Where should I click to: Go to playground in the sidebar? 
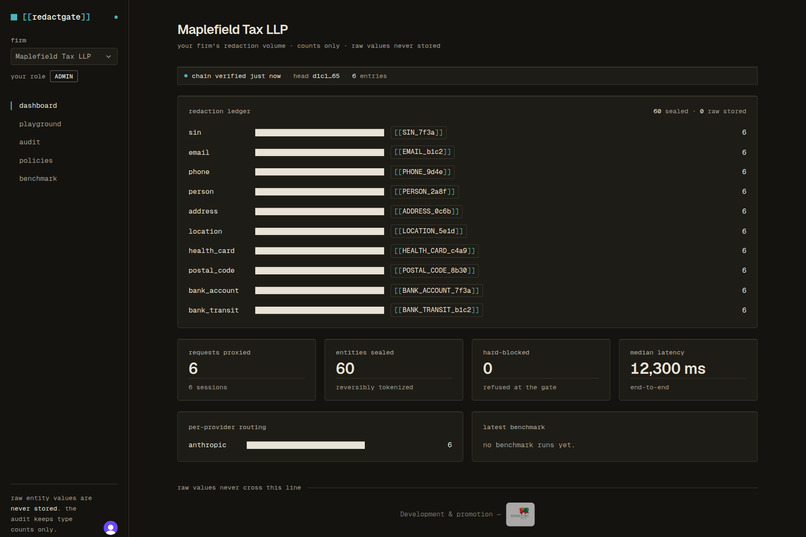(40, 124)
